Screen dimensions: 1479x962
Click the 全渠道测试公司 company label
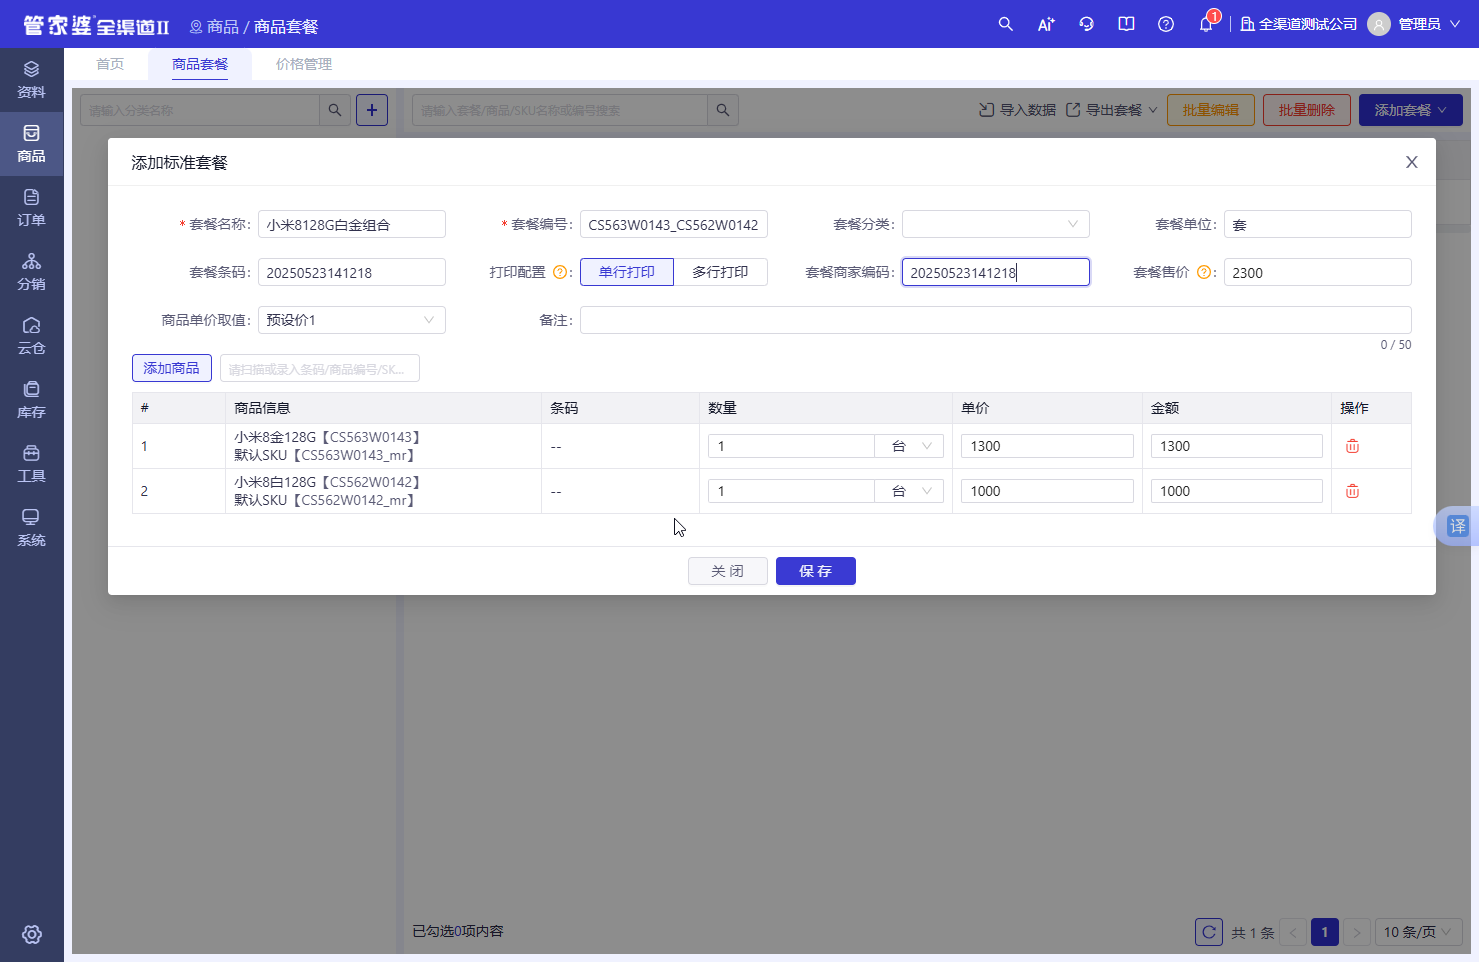[x=1298, y=24]
